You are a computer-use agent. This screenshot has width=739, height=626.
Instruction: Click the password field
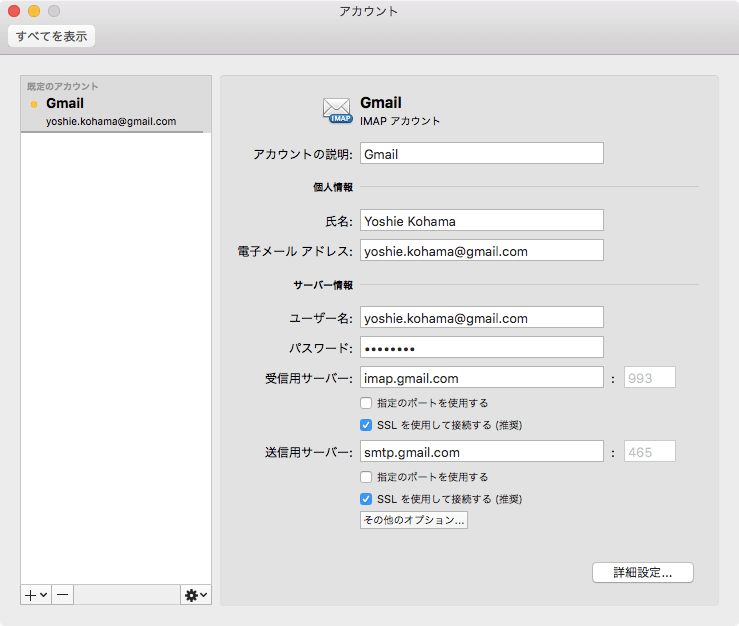[x=481, y=348]
